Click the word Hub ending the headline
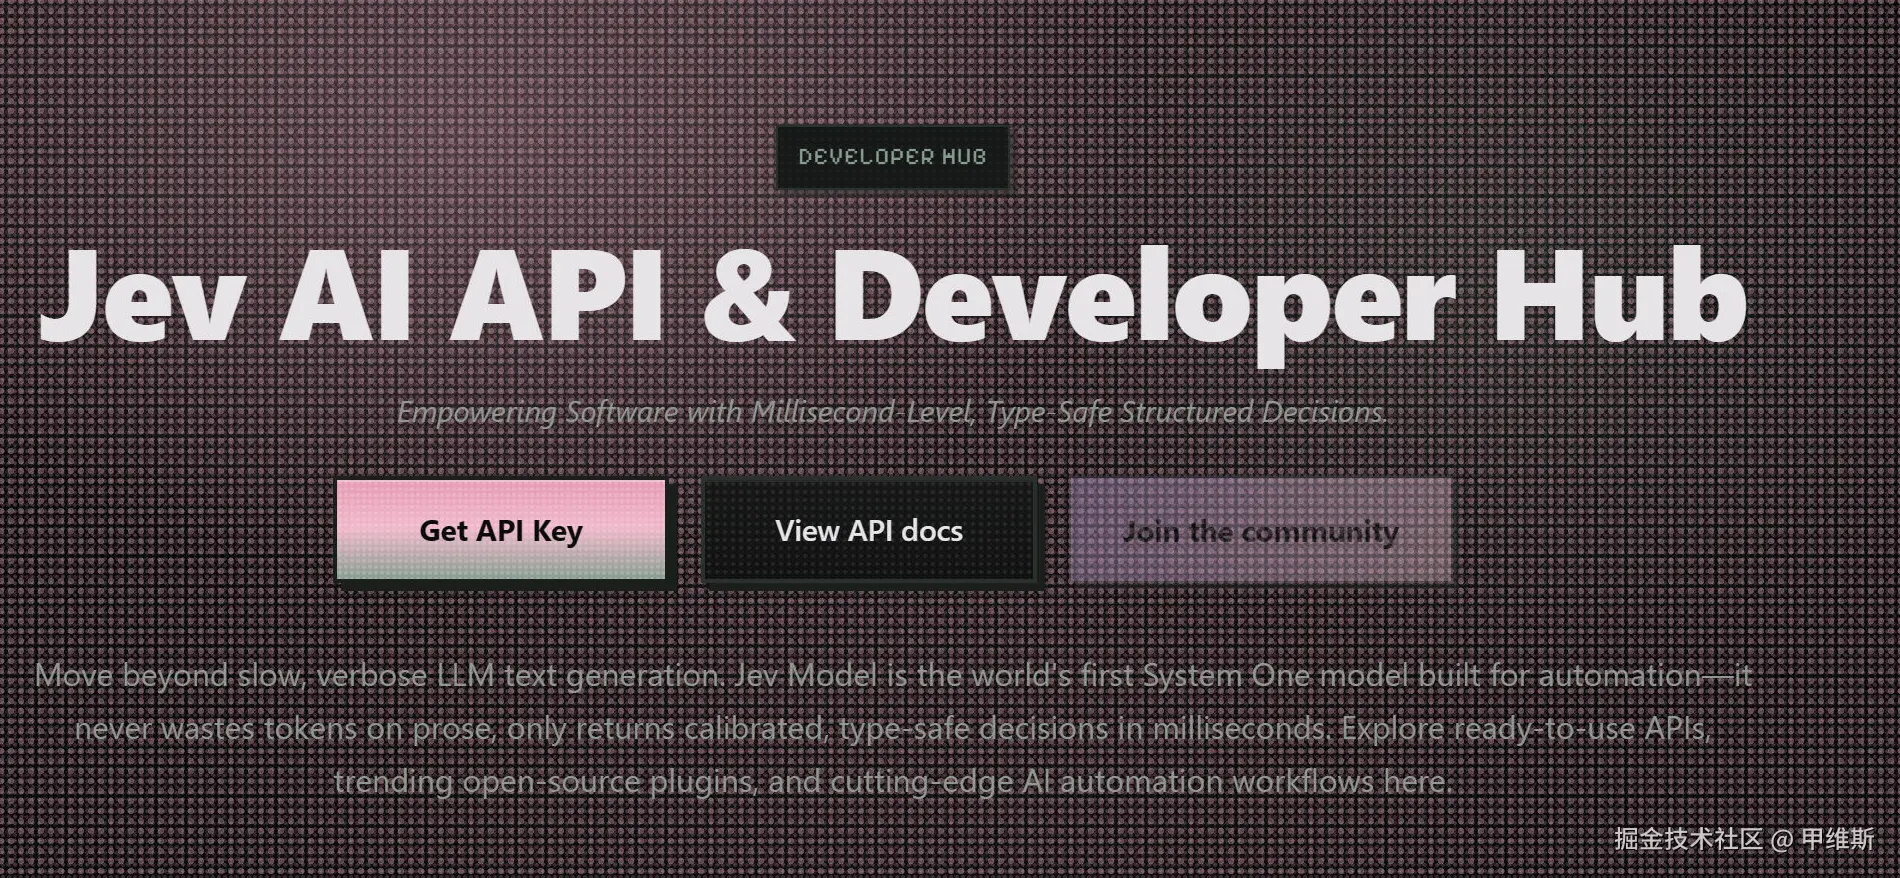 coord(1620,296)
